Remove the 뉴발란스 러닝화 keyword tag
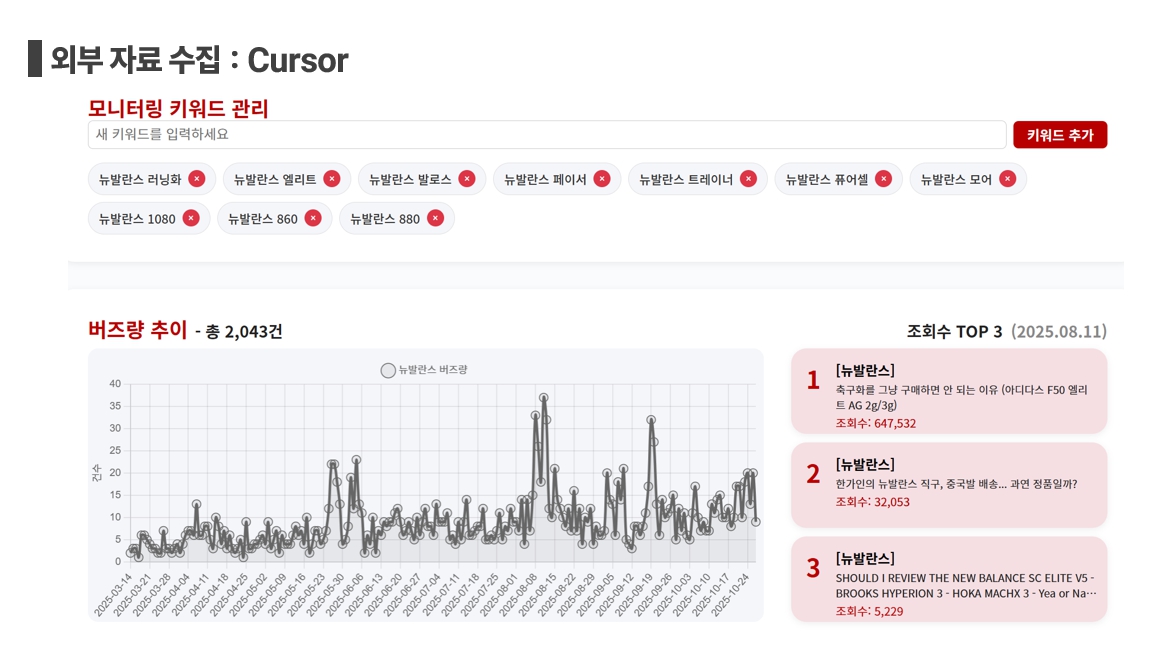The height and width of the screenshot is (648, 1149). [196, 179]
